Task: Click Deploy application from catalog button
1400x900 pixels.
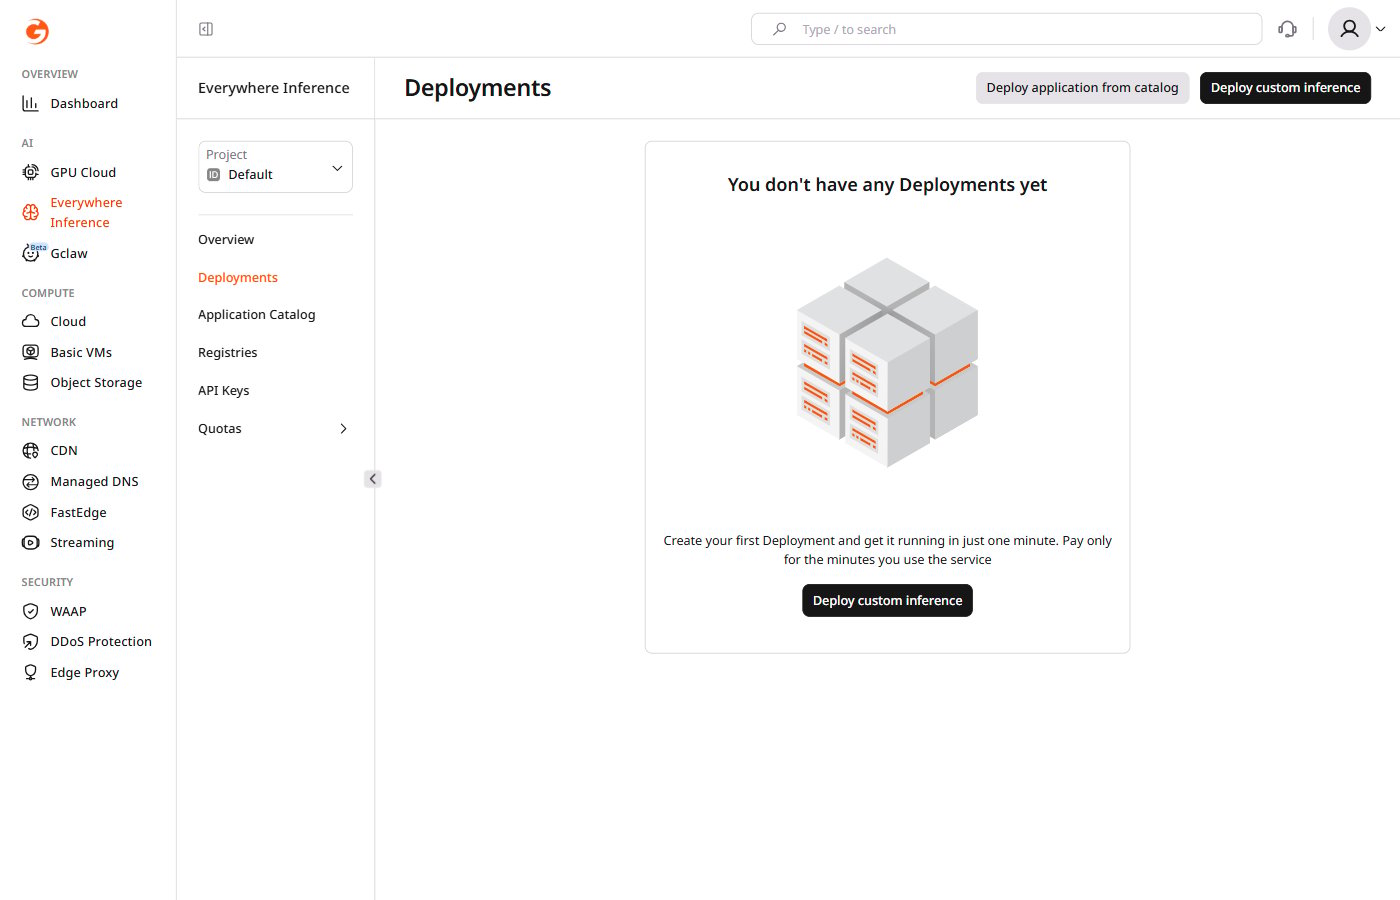Action: 1082,88
